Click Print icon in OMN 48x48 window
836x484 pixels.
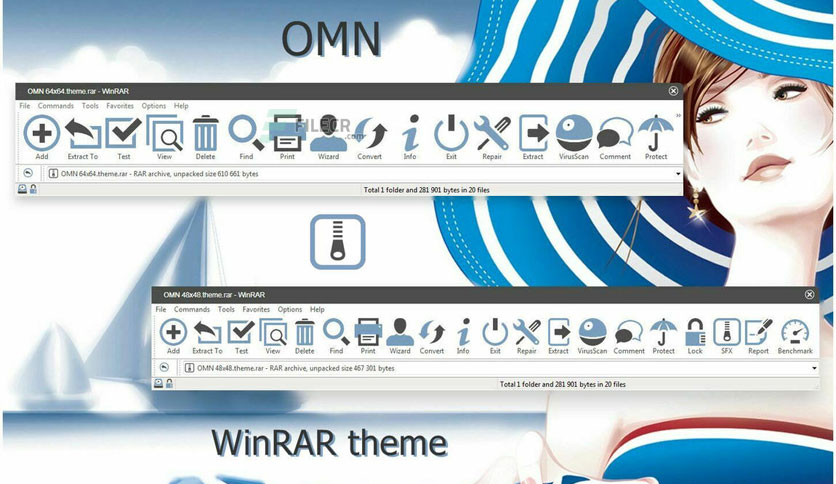click(368, 332)
